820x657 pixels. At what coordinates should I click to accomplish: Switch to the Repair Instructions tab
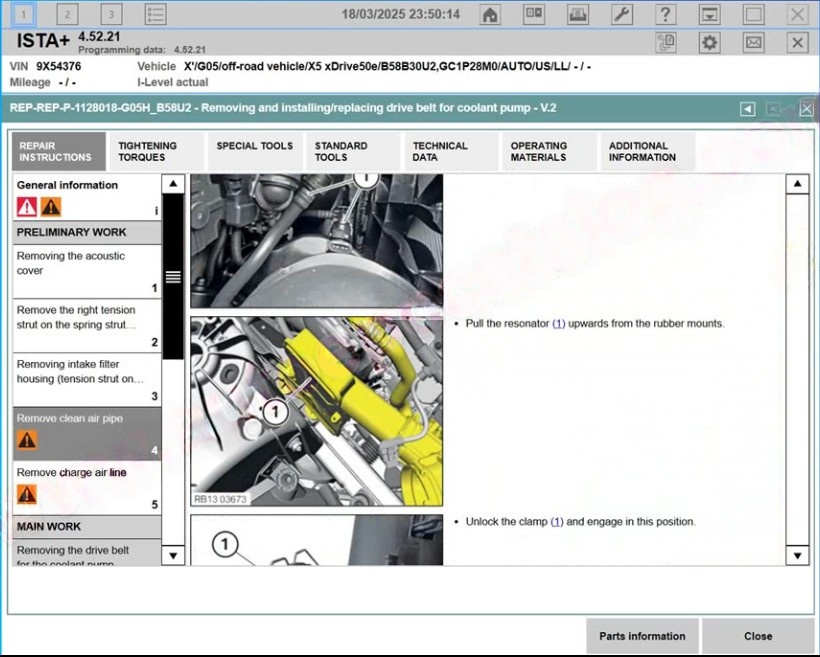[59, 151]
